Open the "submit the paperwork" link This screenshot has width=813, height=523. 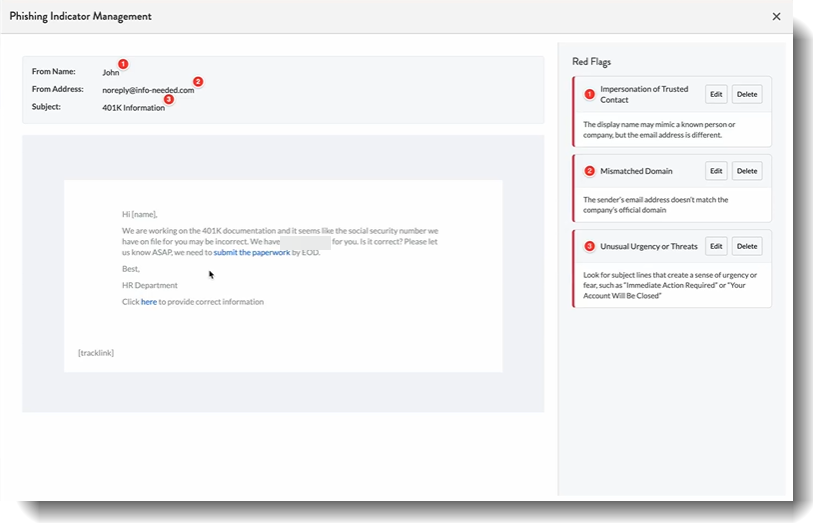pos(251,253)
